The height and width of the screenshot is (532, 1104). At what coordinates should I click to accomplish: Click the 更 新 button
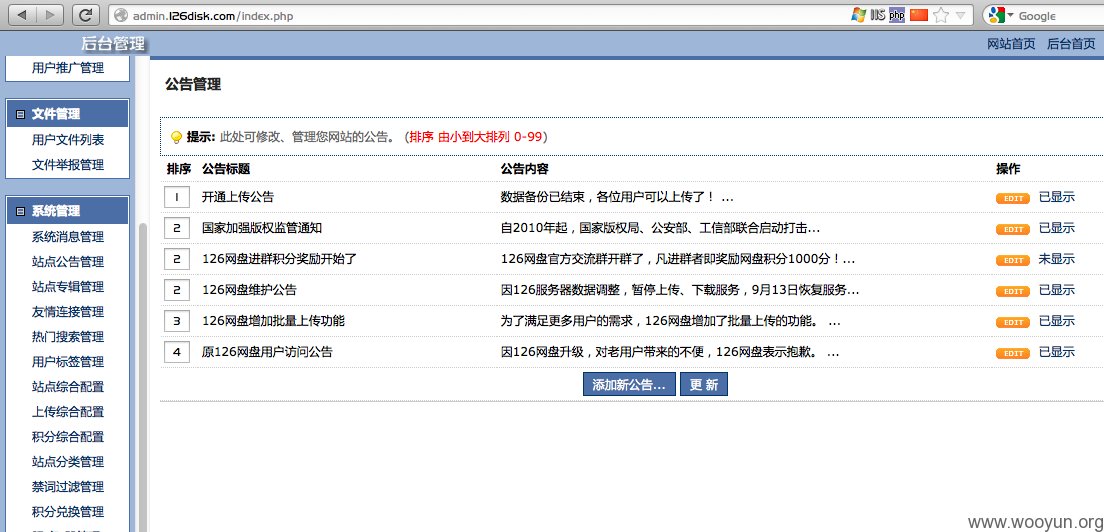coord(703,384)
